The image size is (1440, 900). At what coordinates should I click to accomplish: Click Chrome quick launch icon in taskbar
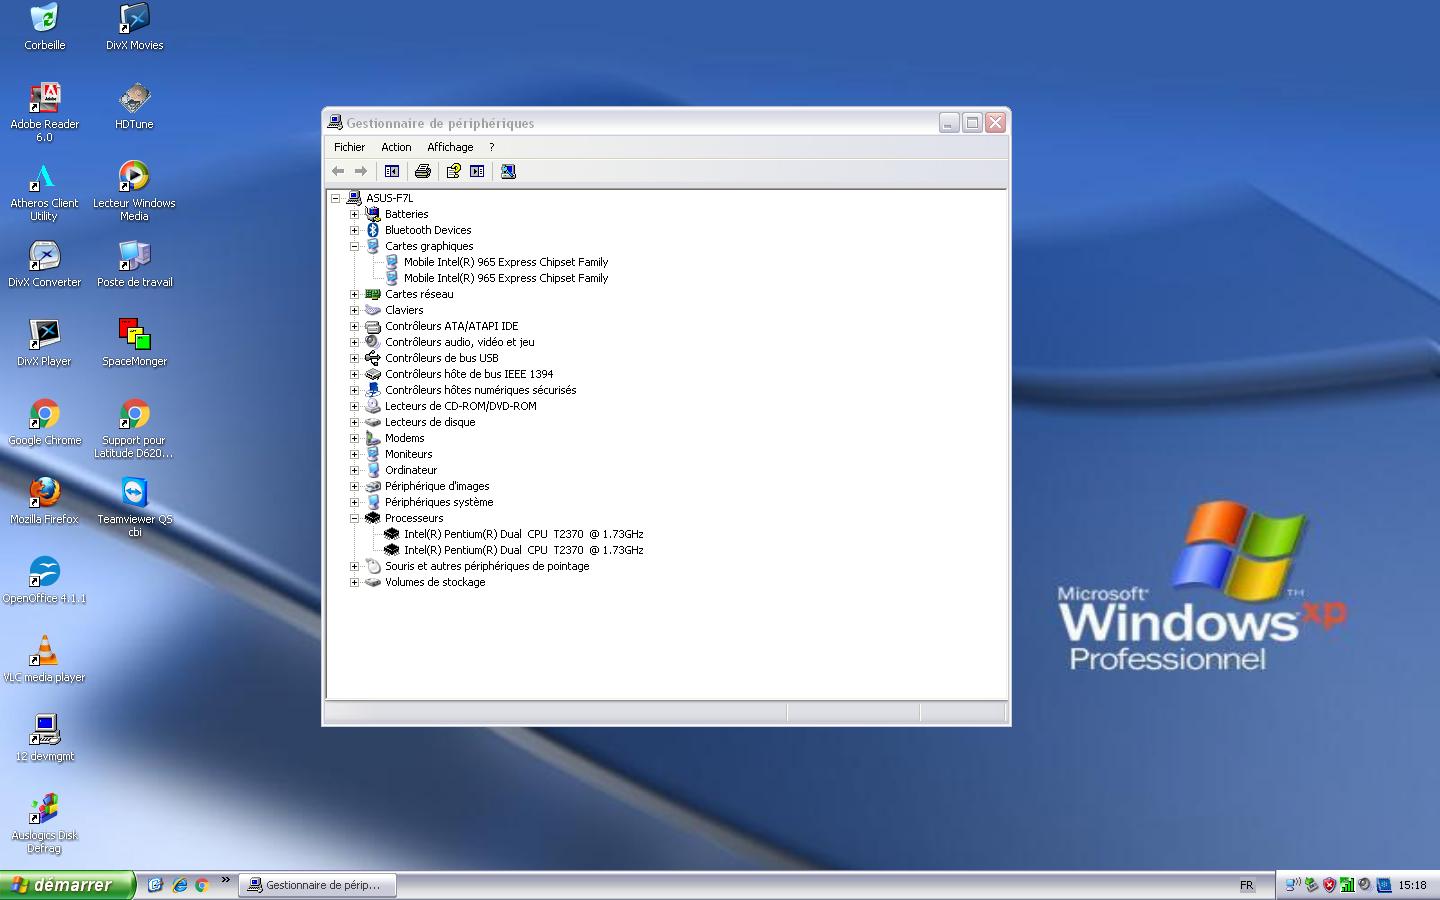point(202,885)
